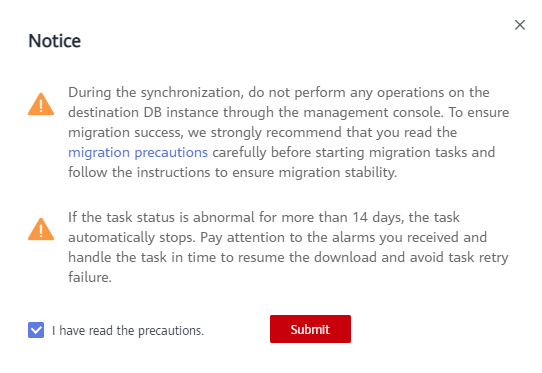
Task: Click the "handle the task in time" line
Action: coord(288,258)
